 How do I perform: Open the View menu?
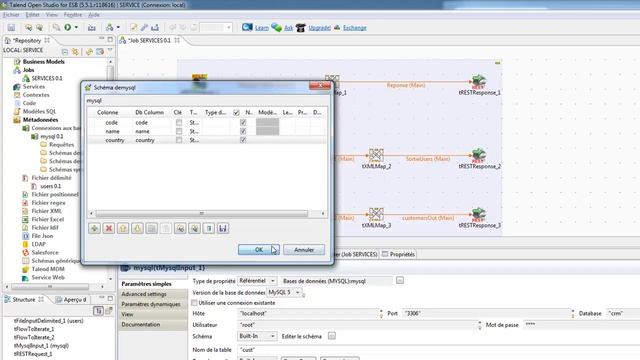[x=51, y=15]
